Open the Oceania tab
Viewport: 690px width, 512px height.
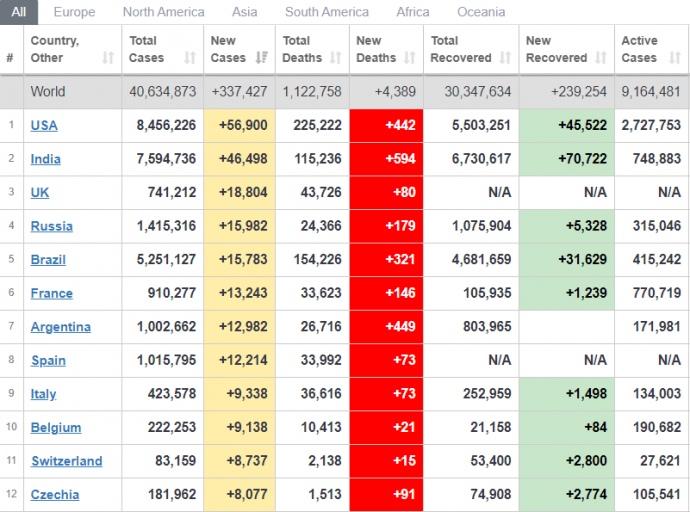click(x=481, y=12)
